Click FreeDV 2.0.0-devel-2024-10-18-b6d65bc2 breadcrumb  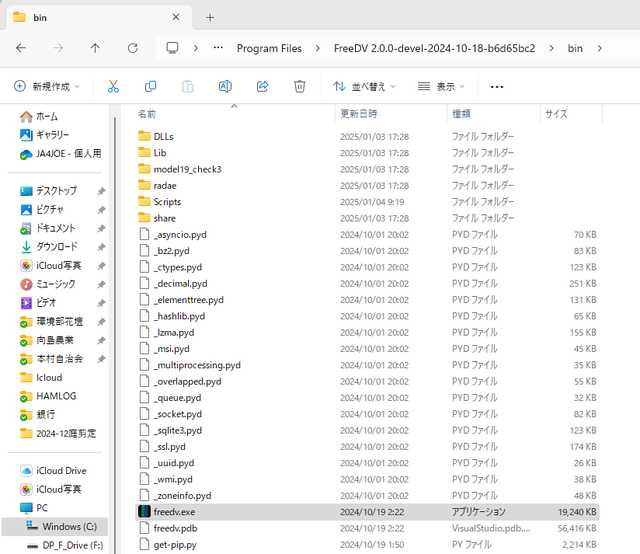(434, 49)
